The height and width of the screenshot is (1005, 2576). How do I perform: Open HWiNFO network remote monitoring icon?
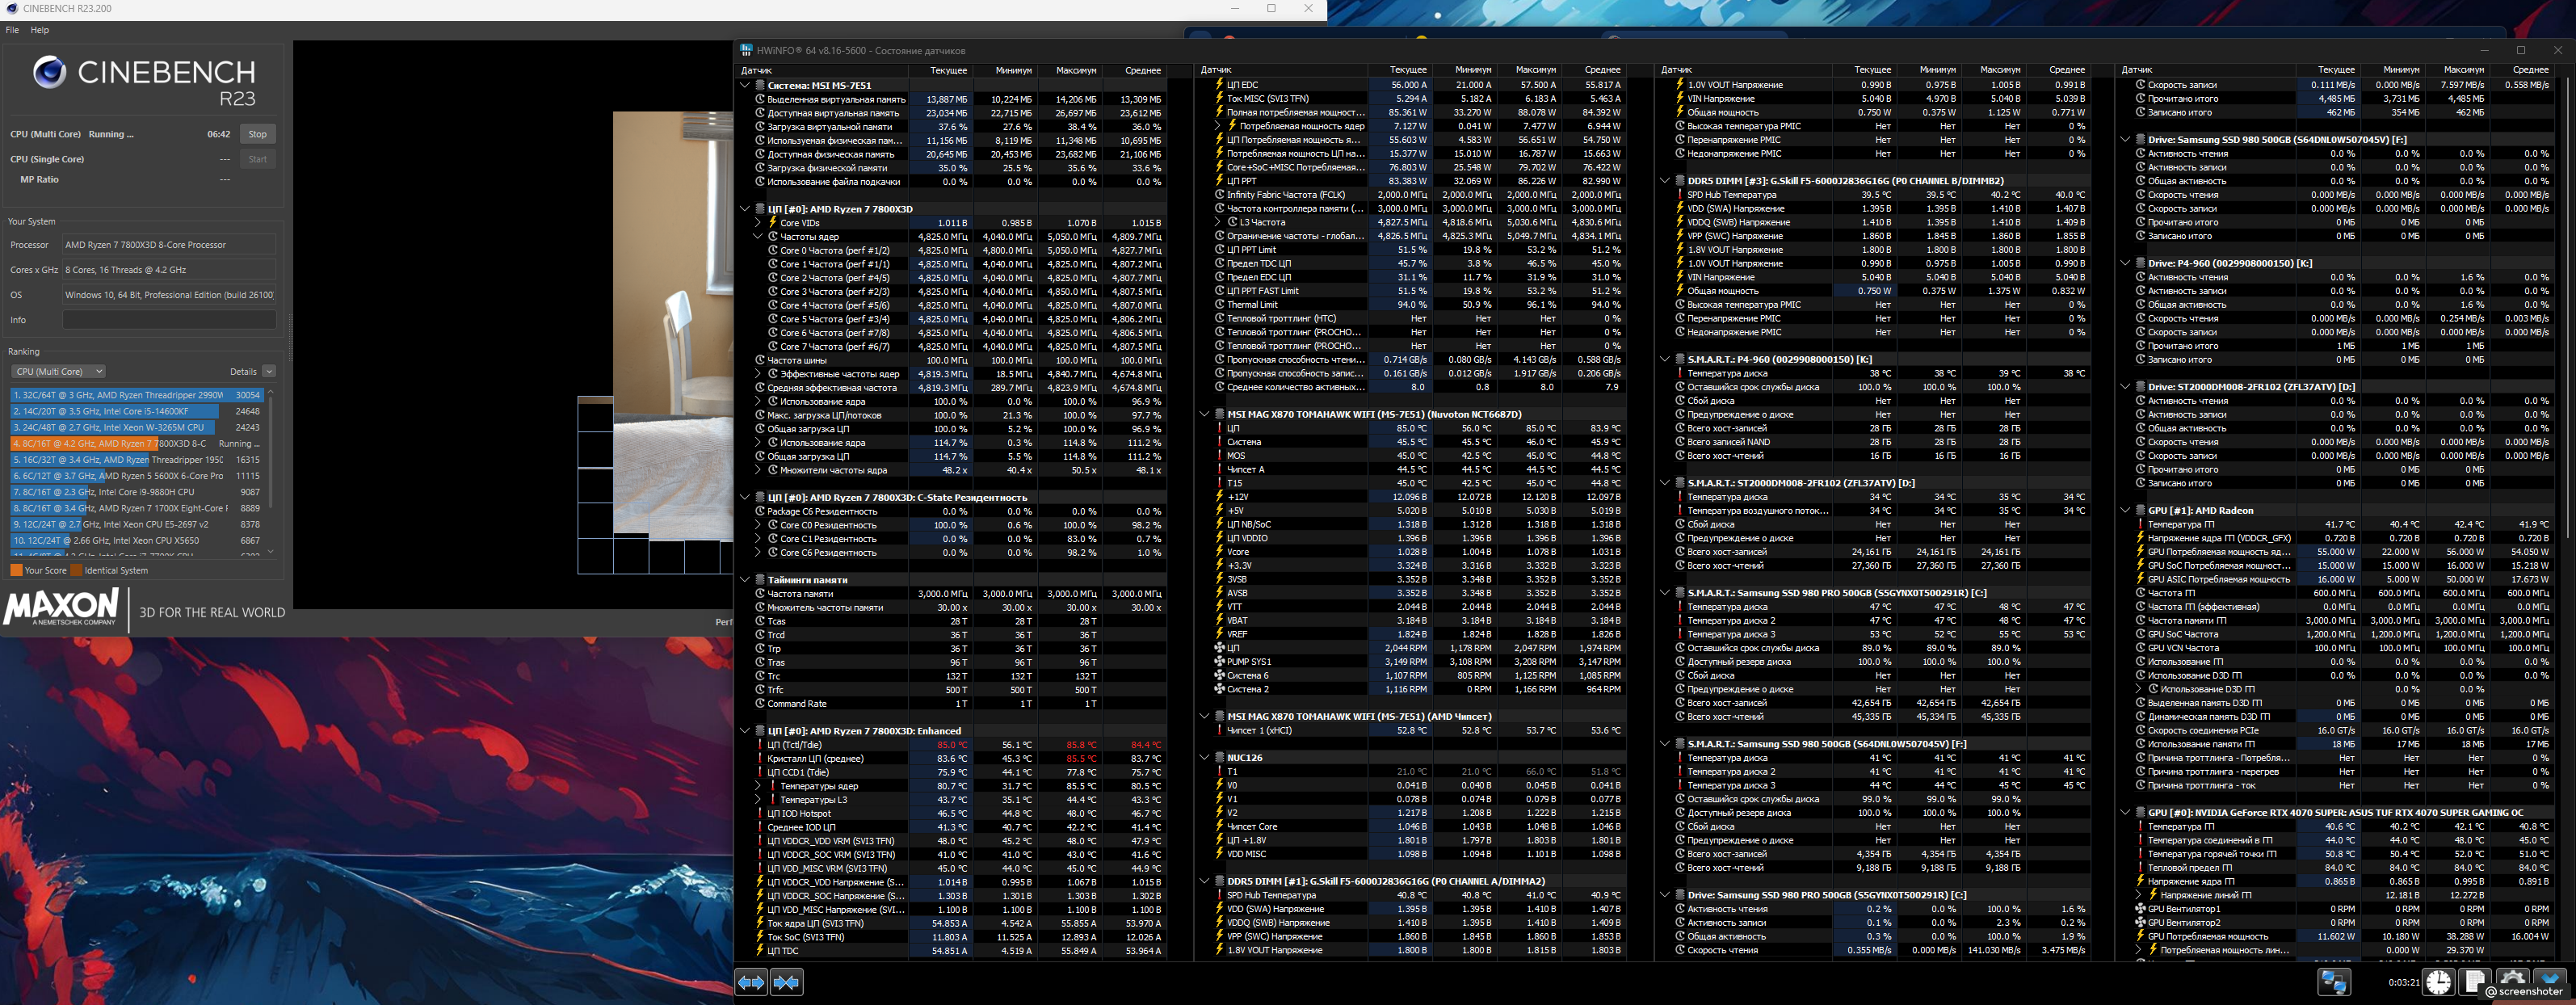[2334, 982]
